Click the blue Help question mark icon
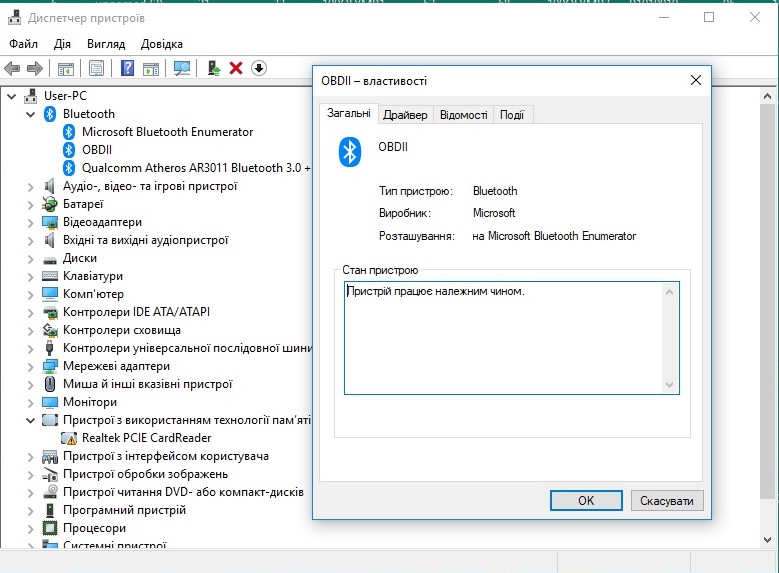The image size is (779, 573). click(x=128, y=68)
